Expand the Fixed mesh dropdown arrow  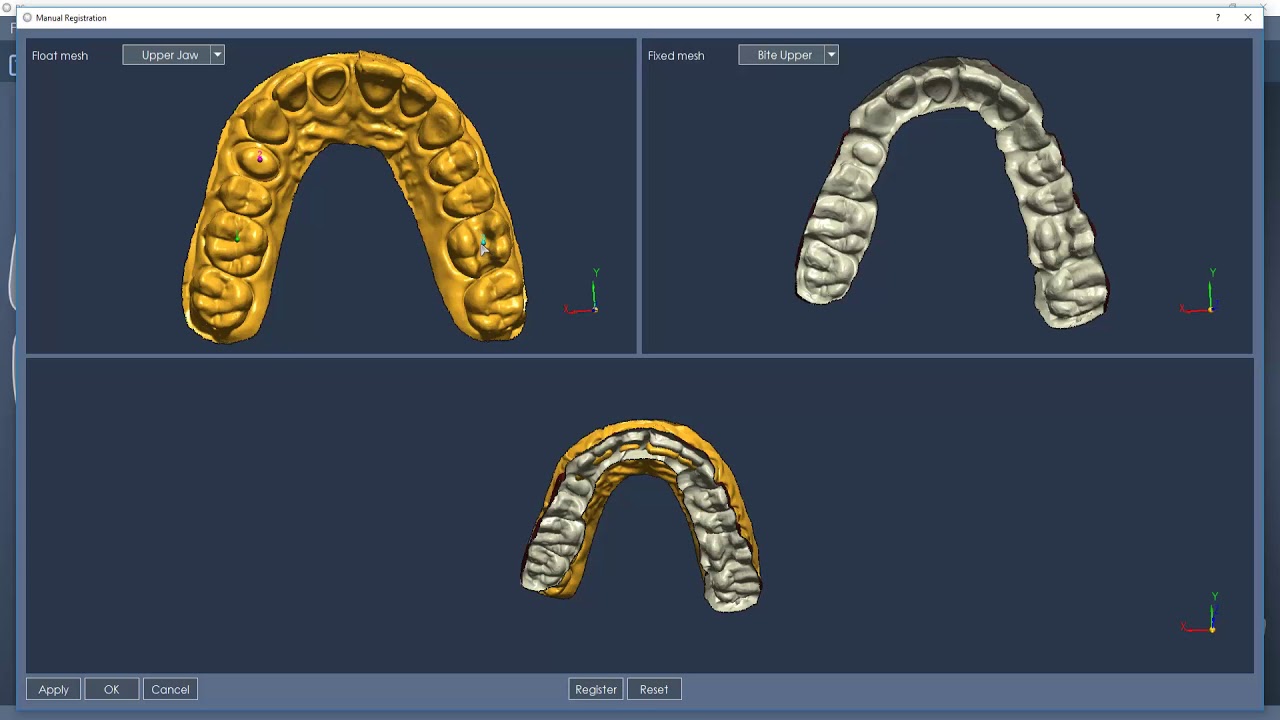click(x=831, y=55)
